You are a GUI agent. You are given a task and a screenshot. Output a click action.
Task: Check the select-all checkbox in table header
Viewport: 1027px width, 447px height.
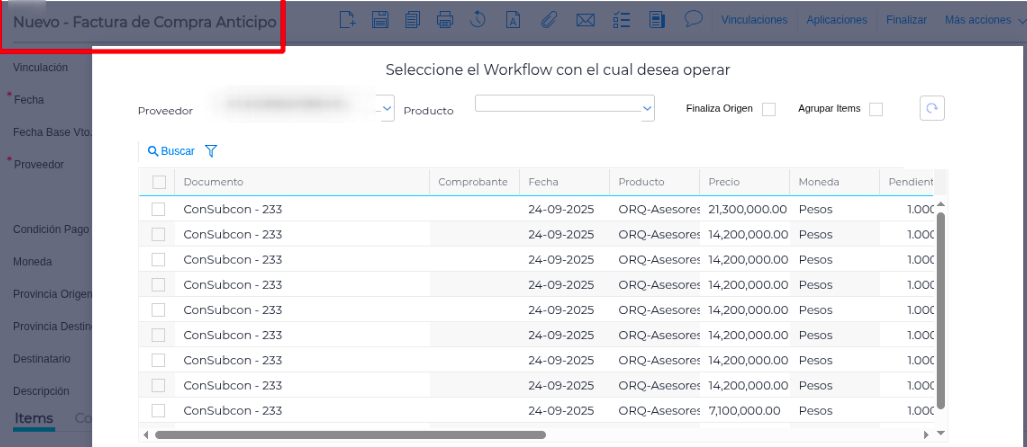pos(159,182)
